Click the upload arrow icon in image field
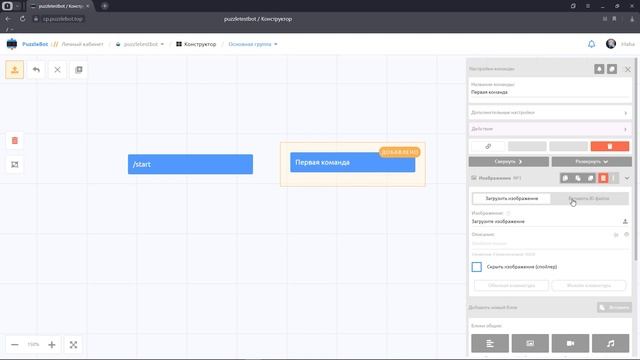Viewport: 640px width, 360px height. [625, 221]
